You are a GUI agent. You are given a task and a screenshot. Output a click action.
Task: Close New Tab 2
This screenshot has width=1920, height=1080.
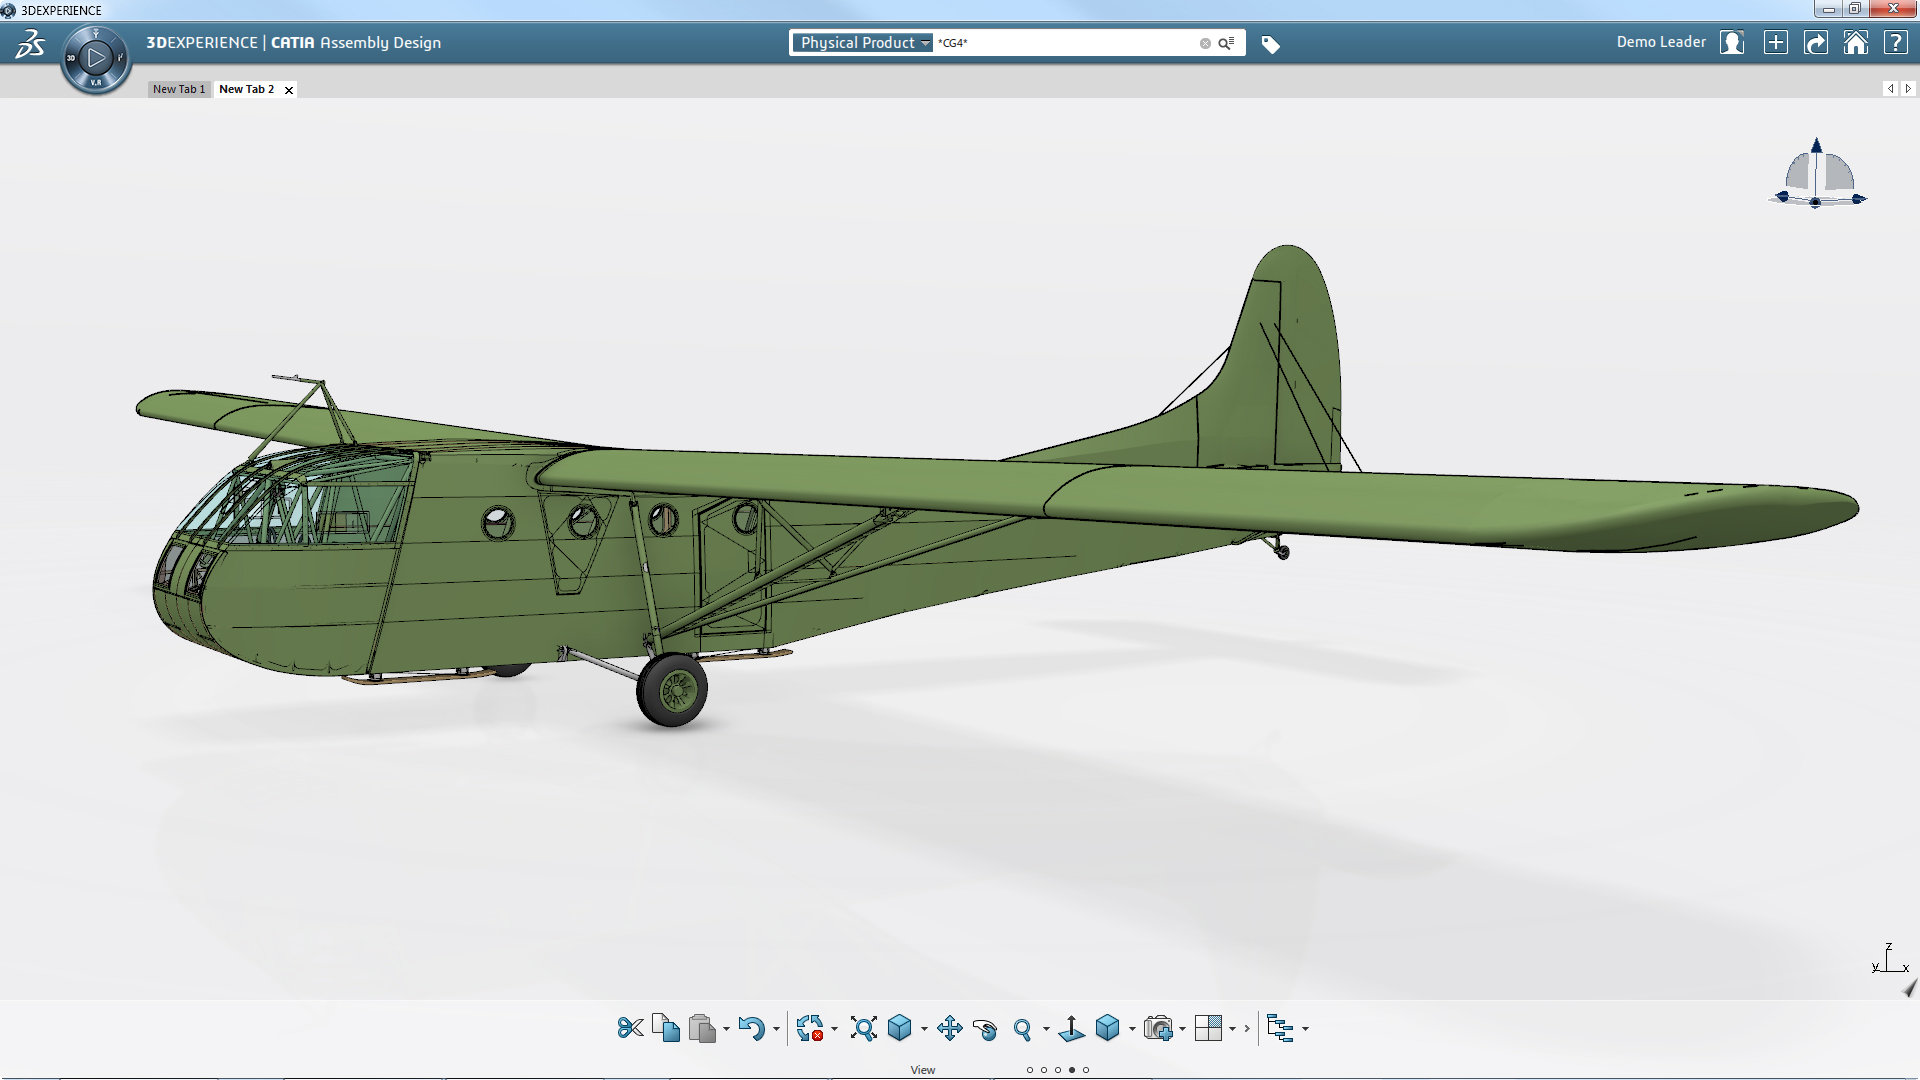click(x=289, y=90)
